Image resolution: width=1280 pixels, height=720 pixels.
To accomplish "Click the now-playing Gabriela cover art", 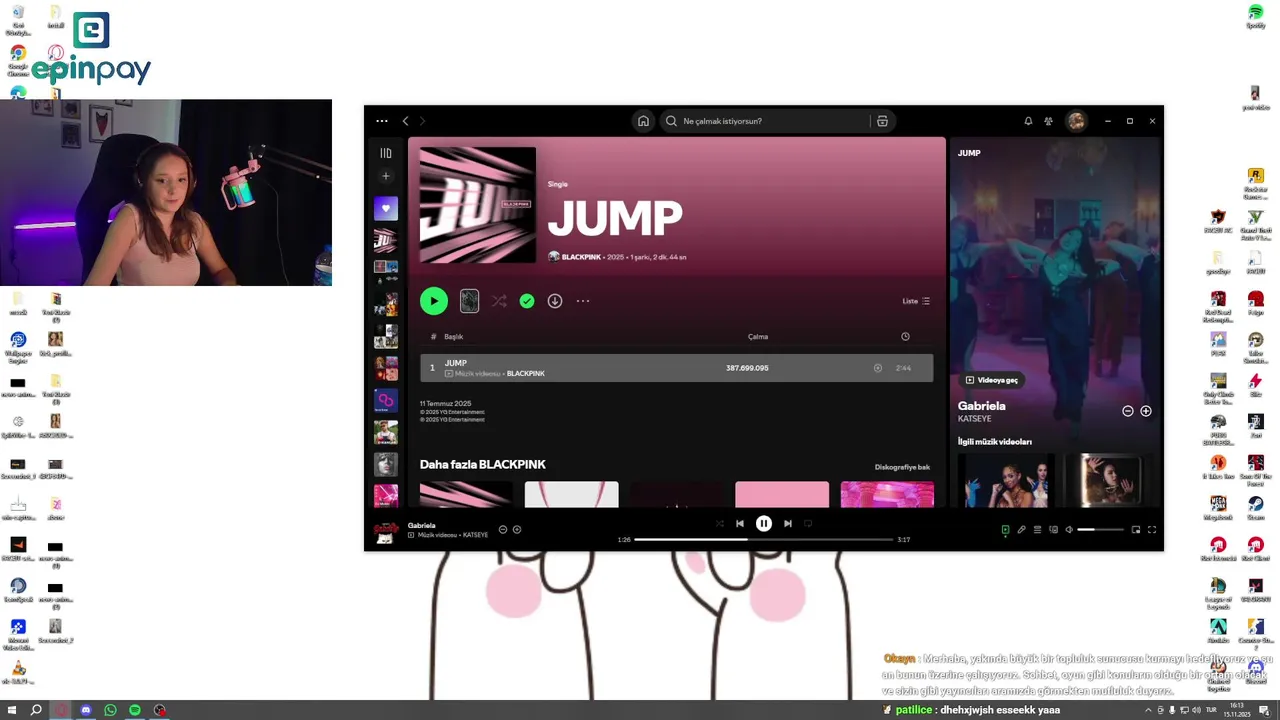I will pos(386,530).
